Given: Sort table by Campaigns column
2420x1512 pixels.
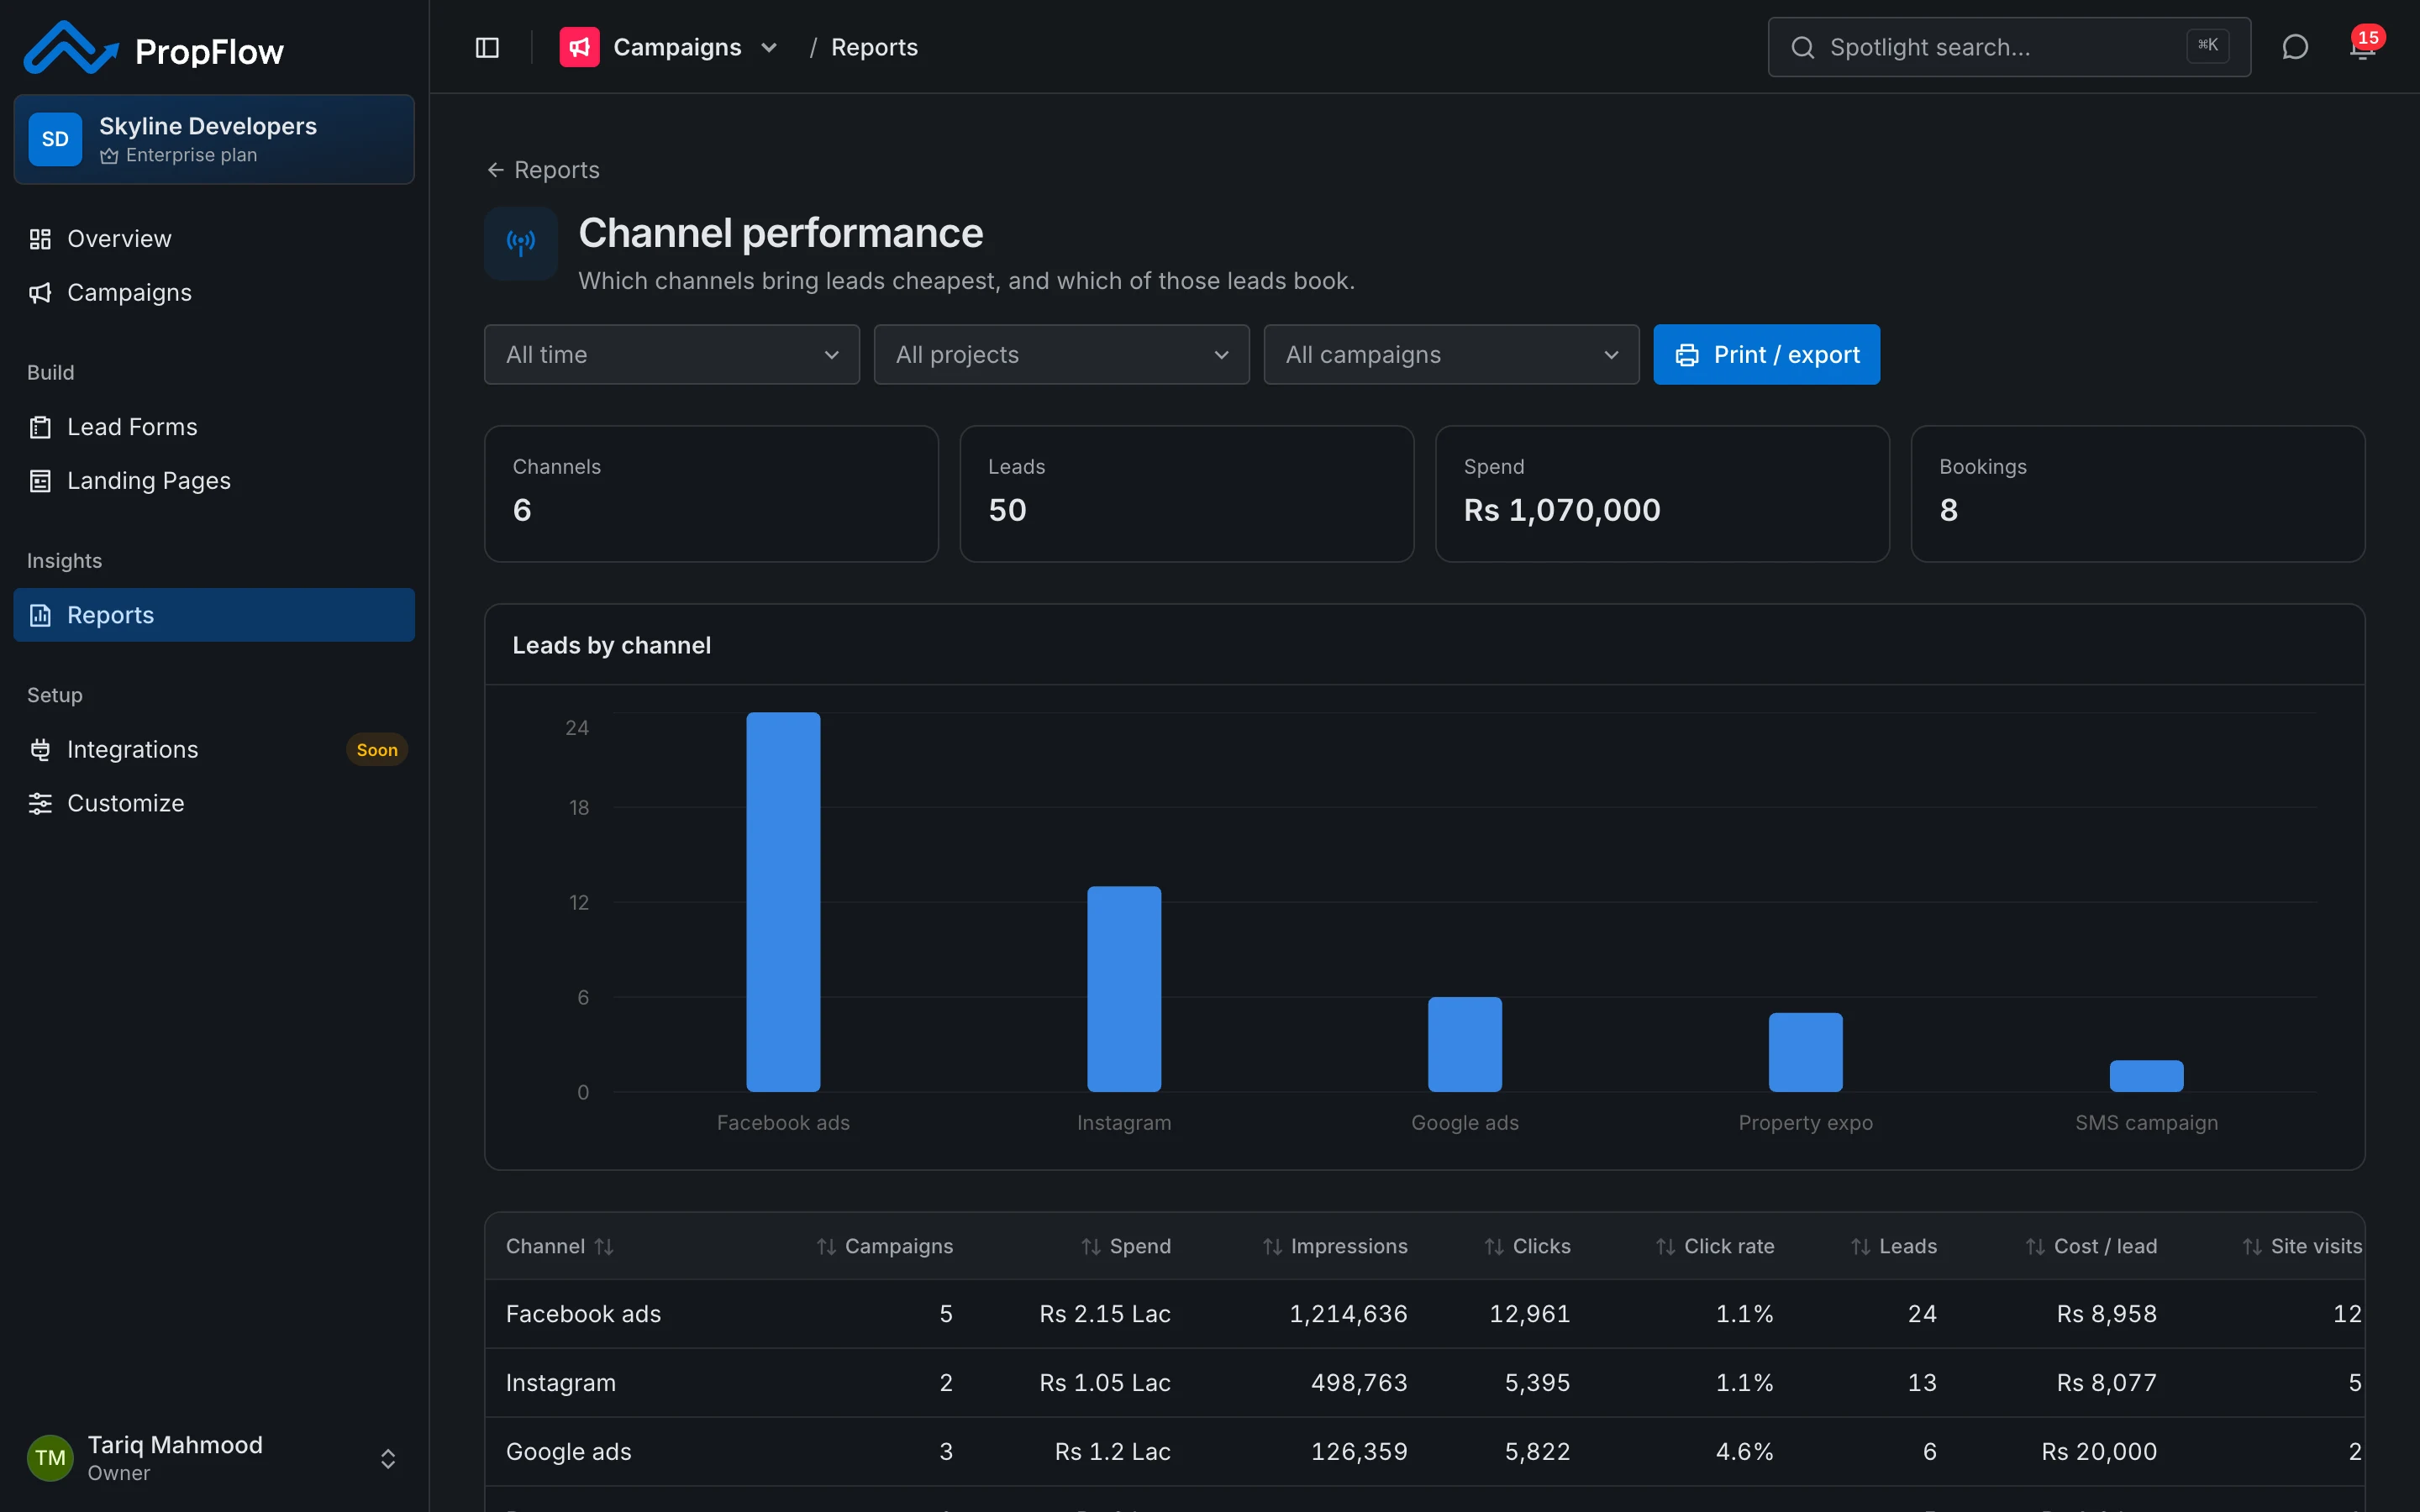Looking at the screenshot, I should pyautogui.click(x=884, y=1246).
